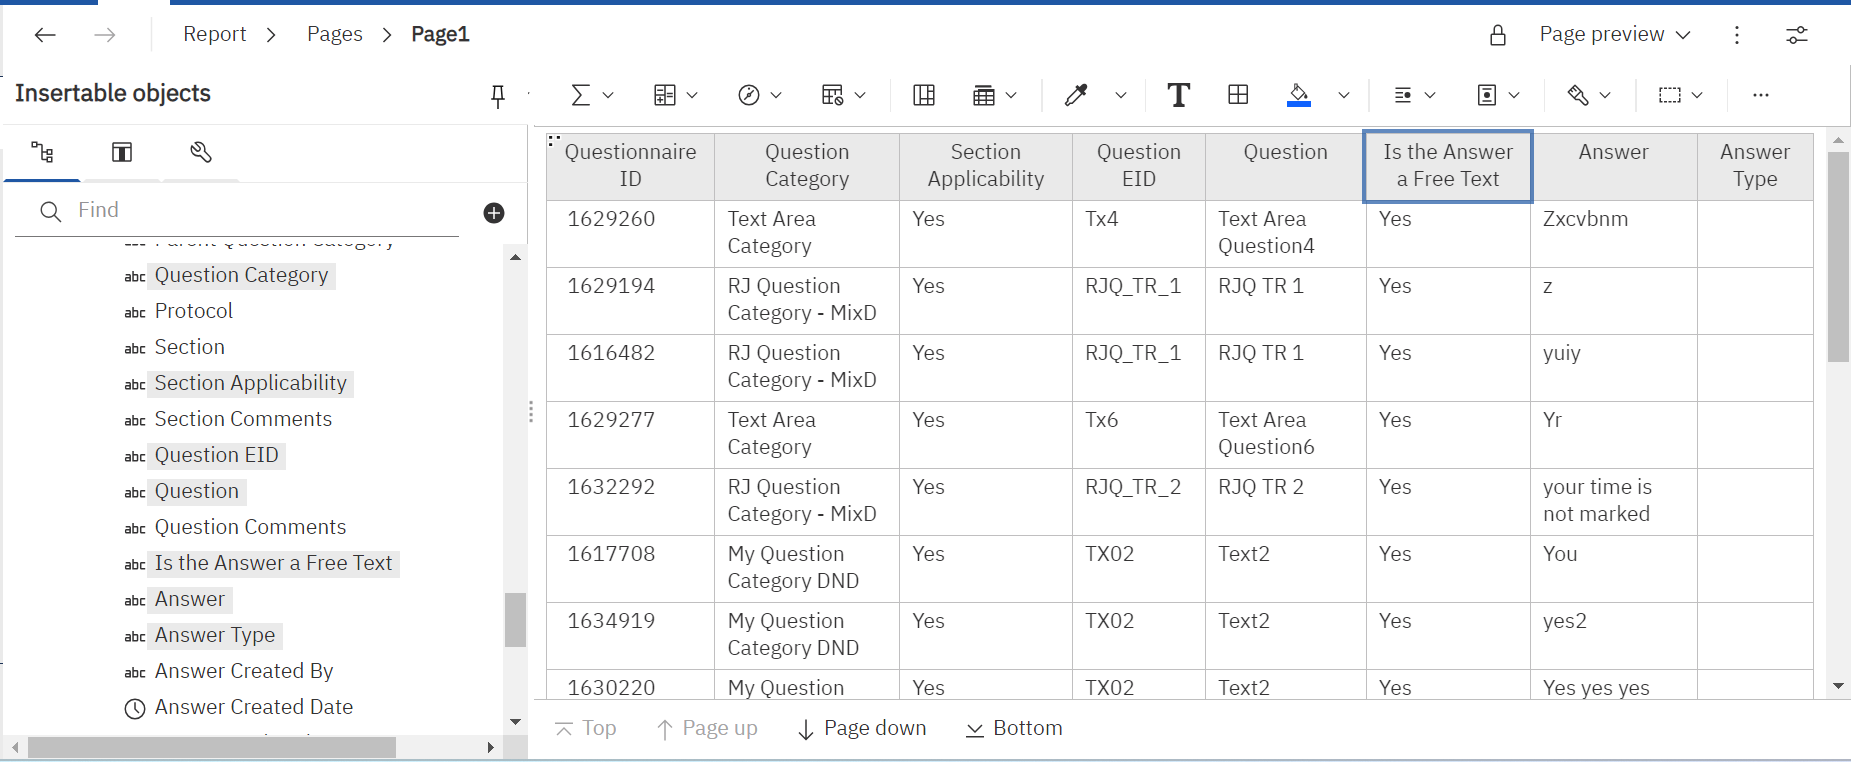The image size is (1851, 762).
Task: Open the Page preview dropdown
Action: coord(1615,35)
